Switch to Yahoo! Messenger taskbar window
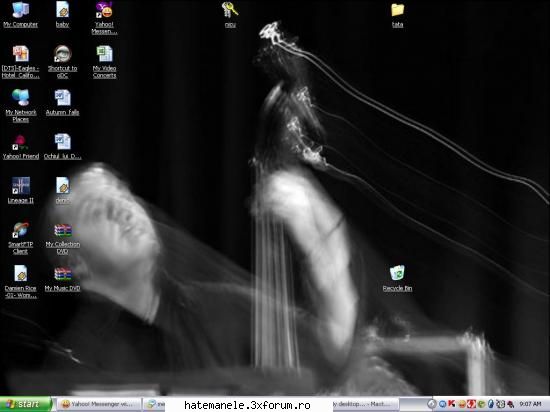550x412 pixels. click(99, 404)
